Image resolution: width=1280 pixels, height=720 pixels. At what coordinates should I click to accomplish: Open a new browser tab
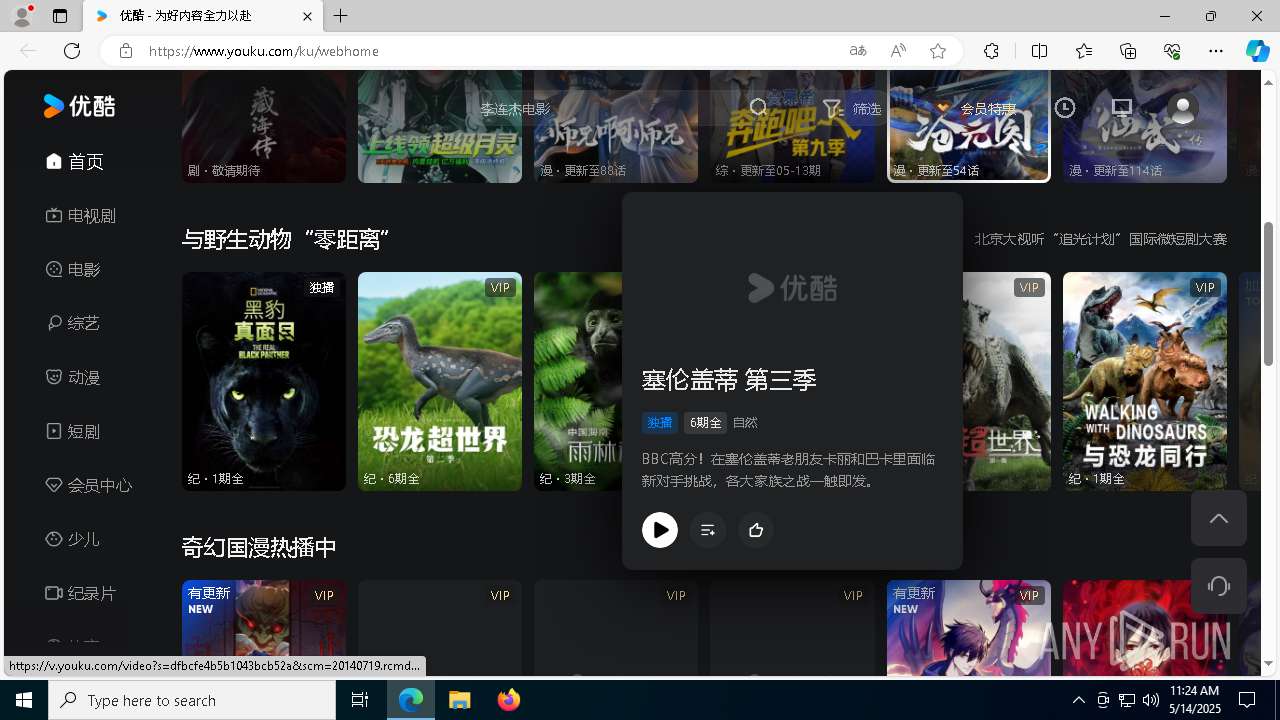point(341,16)
